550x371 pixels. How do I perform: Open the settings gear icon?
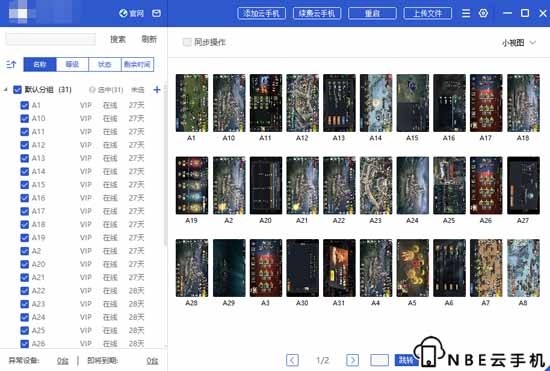coord(483,13)
